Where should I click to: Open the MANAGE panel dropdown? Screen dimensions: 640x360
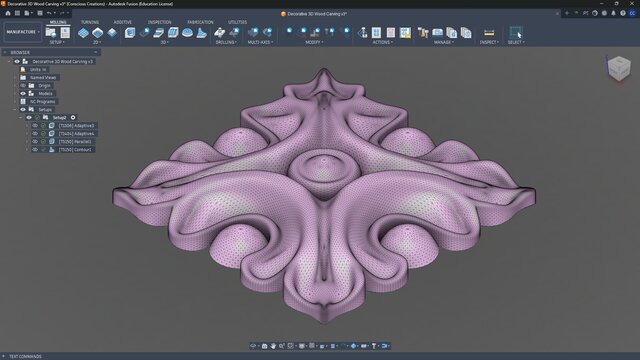443,42
